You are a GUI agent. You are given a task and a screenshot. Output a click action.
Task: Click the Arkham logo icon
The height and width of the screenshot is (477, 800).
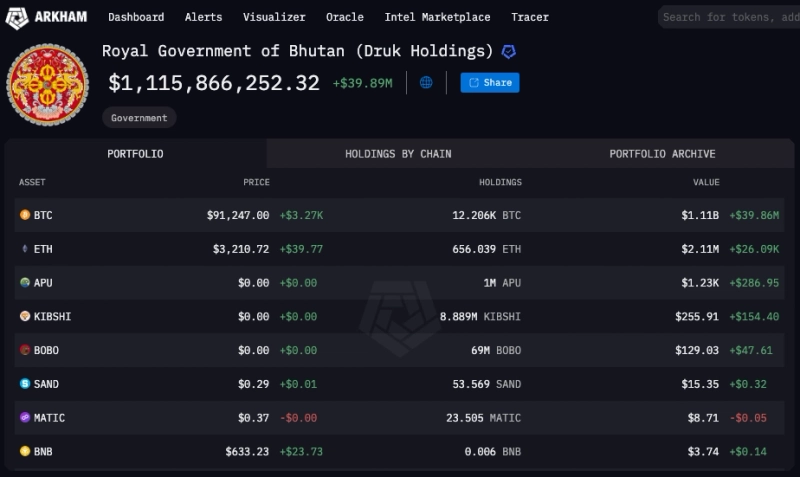[17, 17]
